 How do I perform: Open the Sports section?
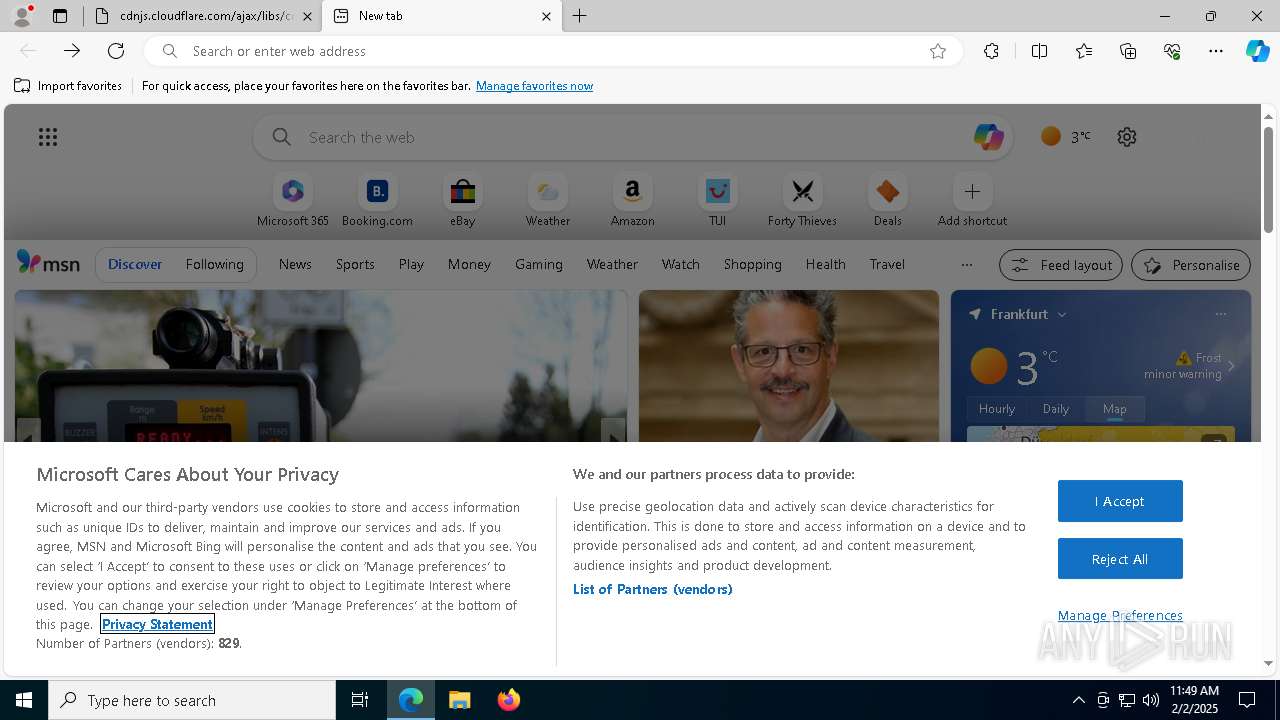coord(355,265)
